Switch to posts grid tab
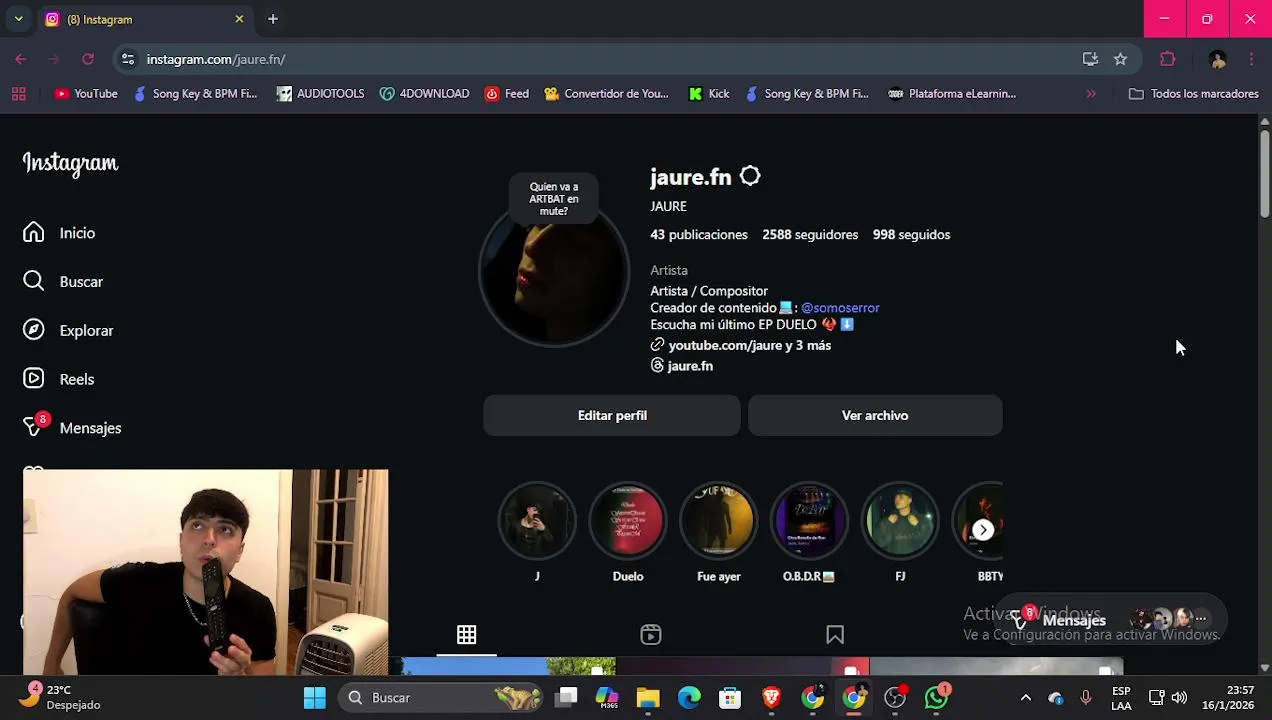This screenshot has height=720, width=1272. tap(466, 635)
